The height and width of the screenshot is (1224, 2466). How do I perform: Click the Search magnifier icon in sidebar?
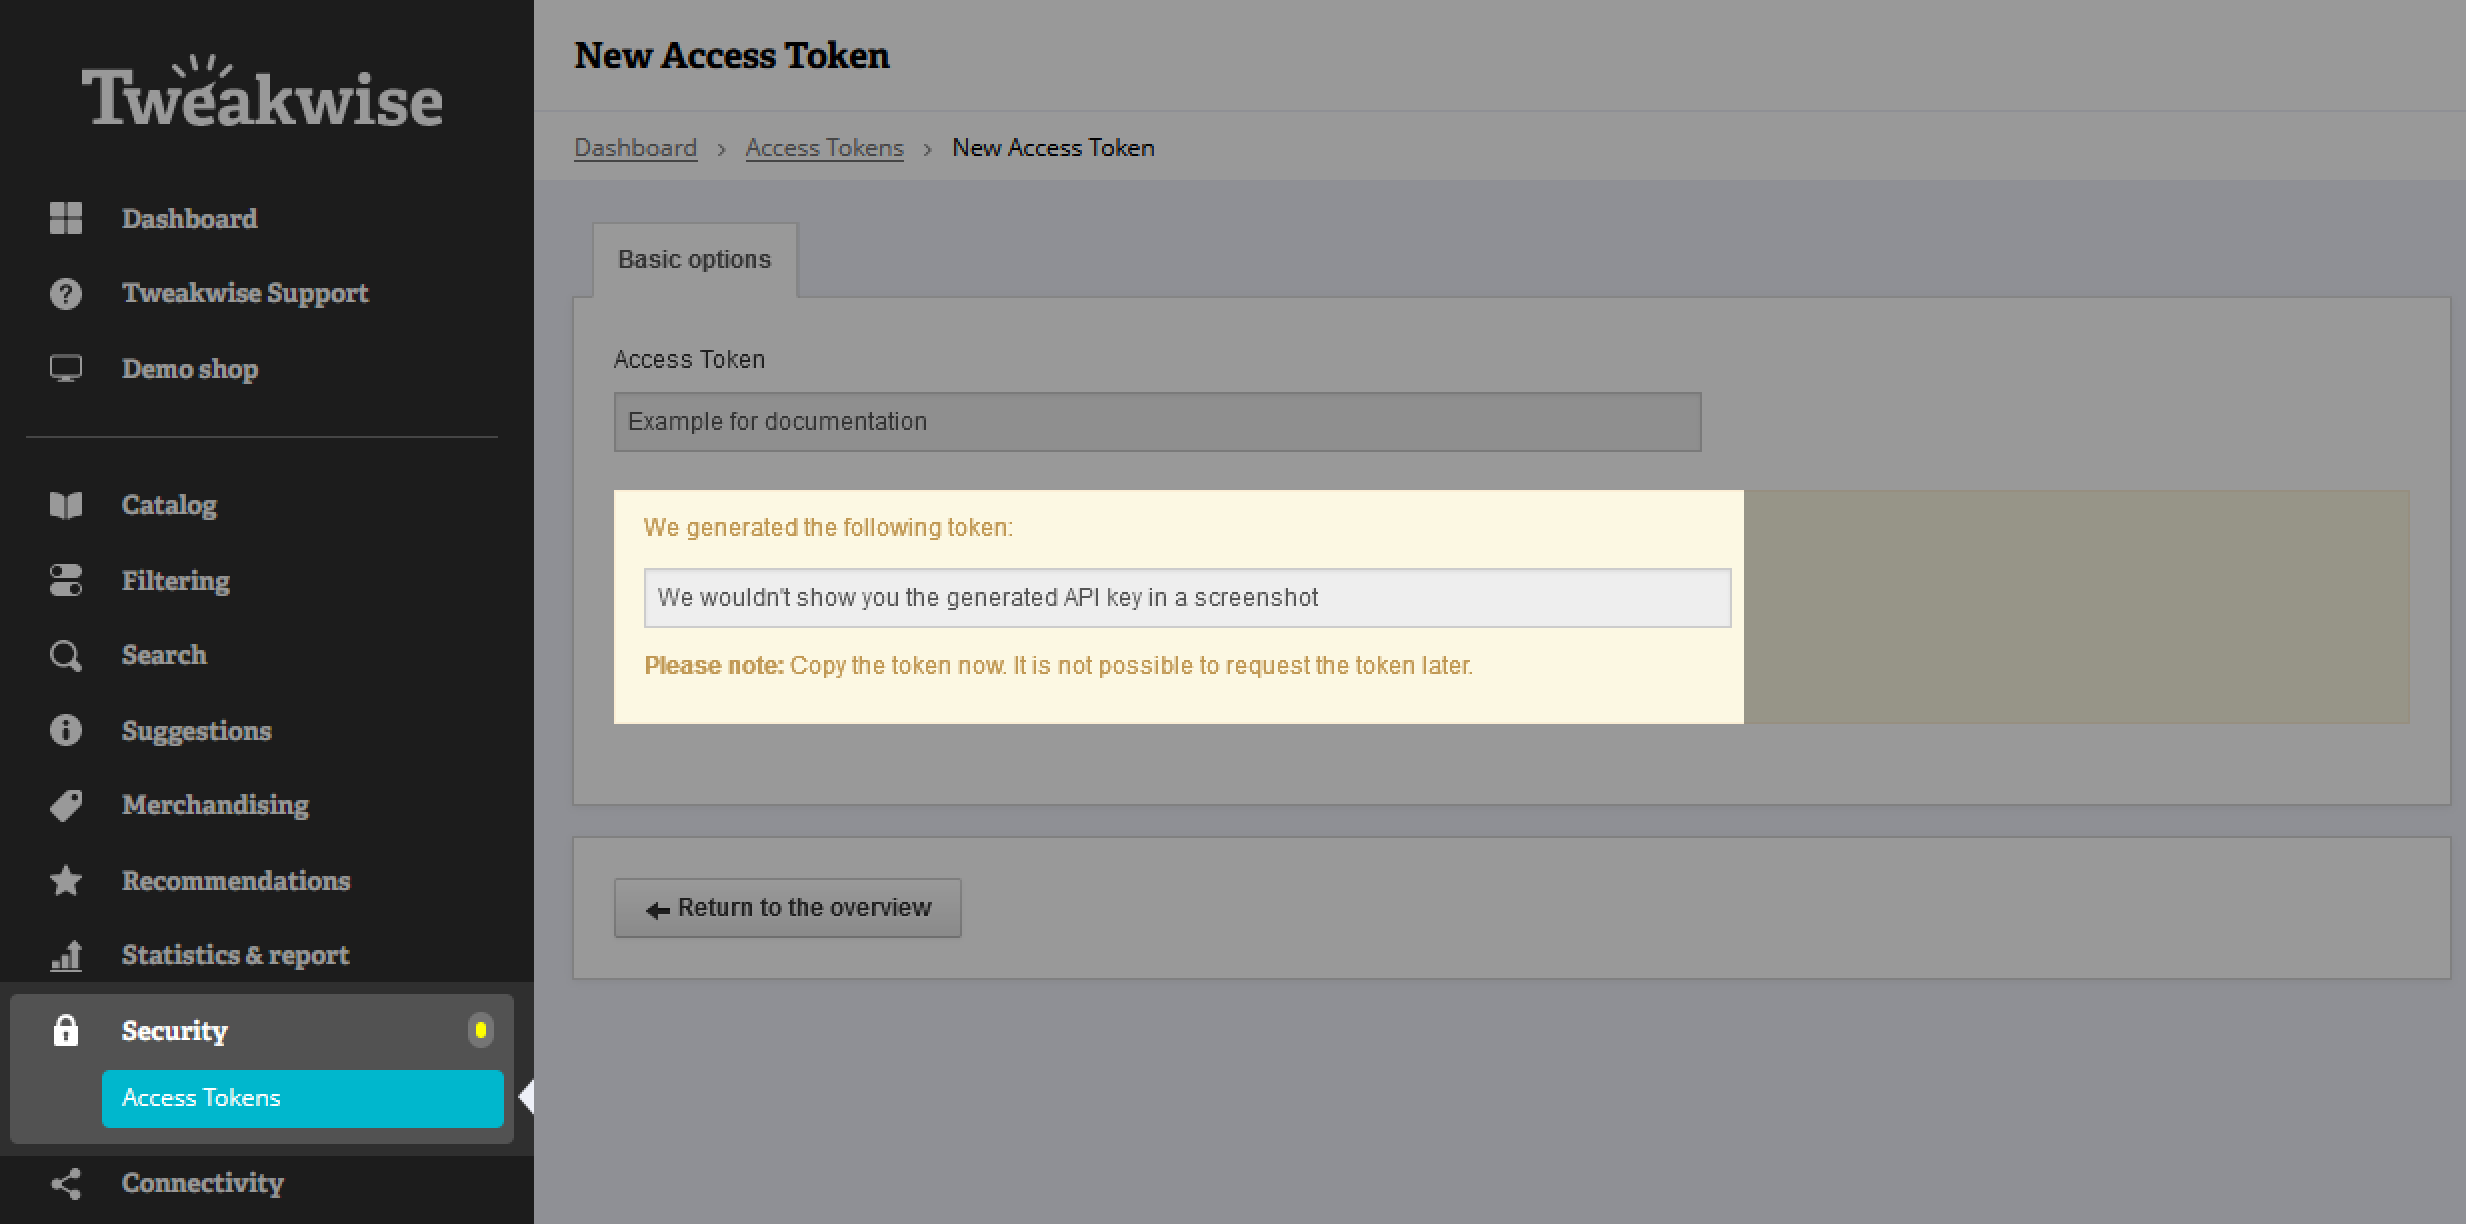click(66, 656)
